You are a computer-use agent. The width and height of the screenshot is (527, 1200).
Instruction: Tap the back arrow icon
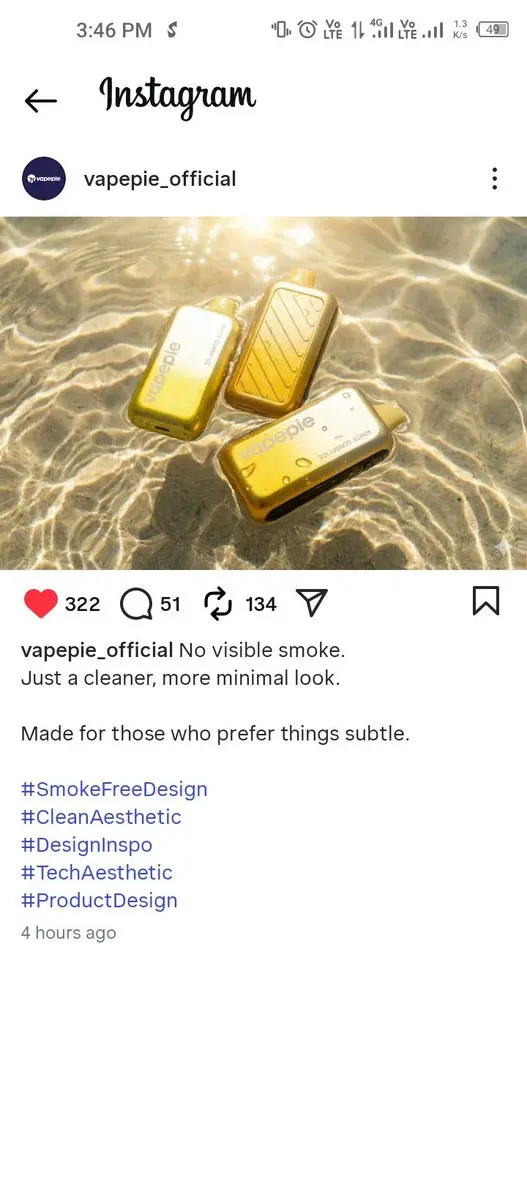coord(41,100)
